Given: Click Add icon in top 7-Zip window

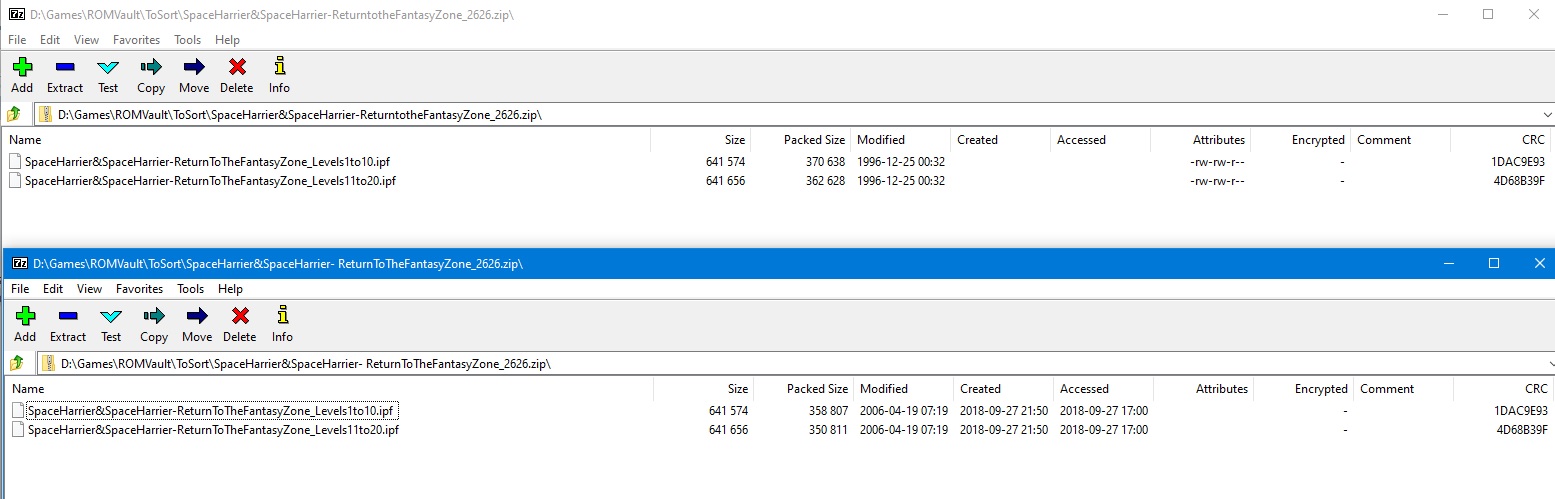Looking at the screenshot, I should pos(22,68).
